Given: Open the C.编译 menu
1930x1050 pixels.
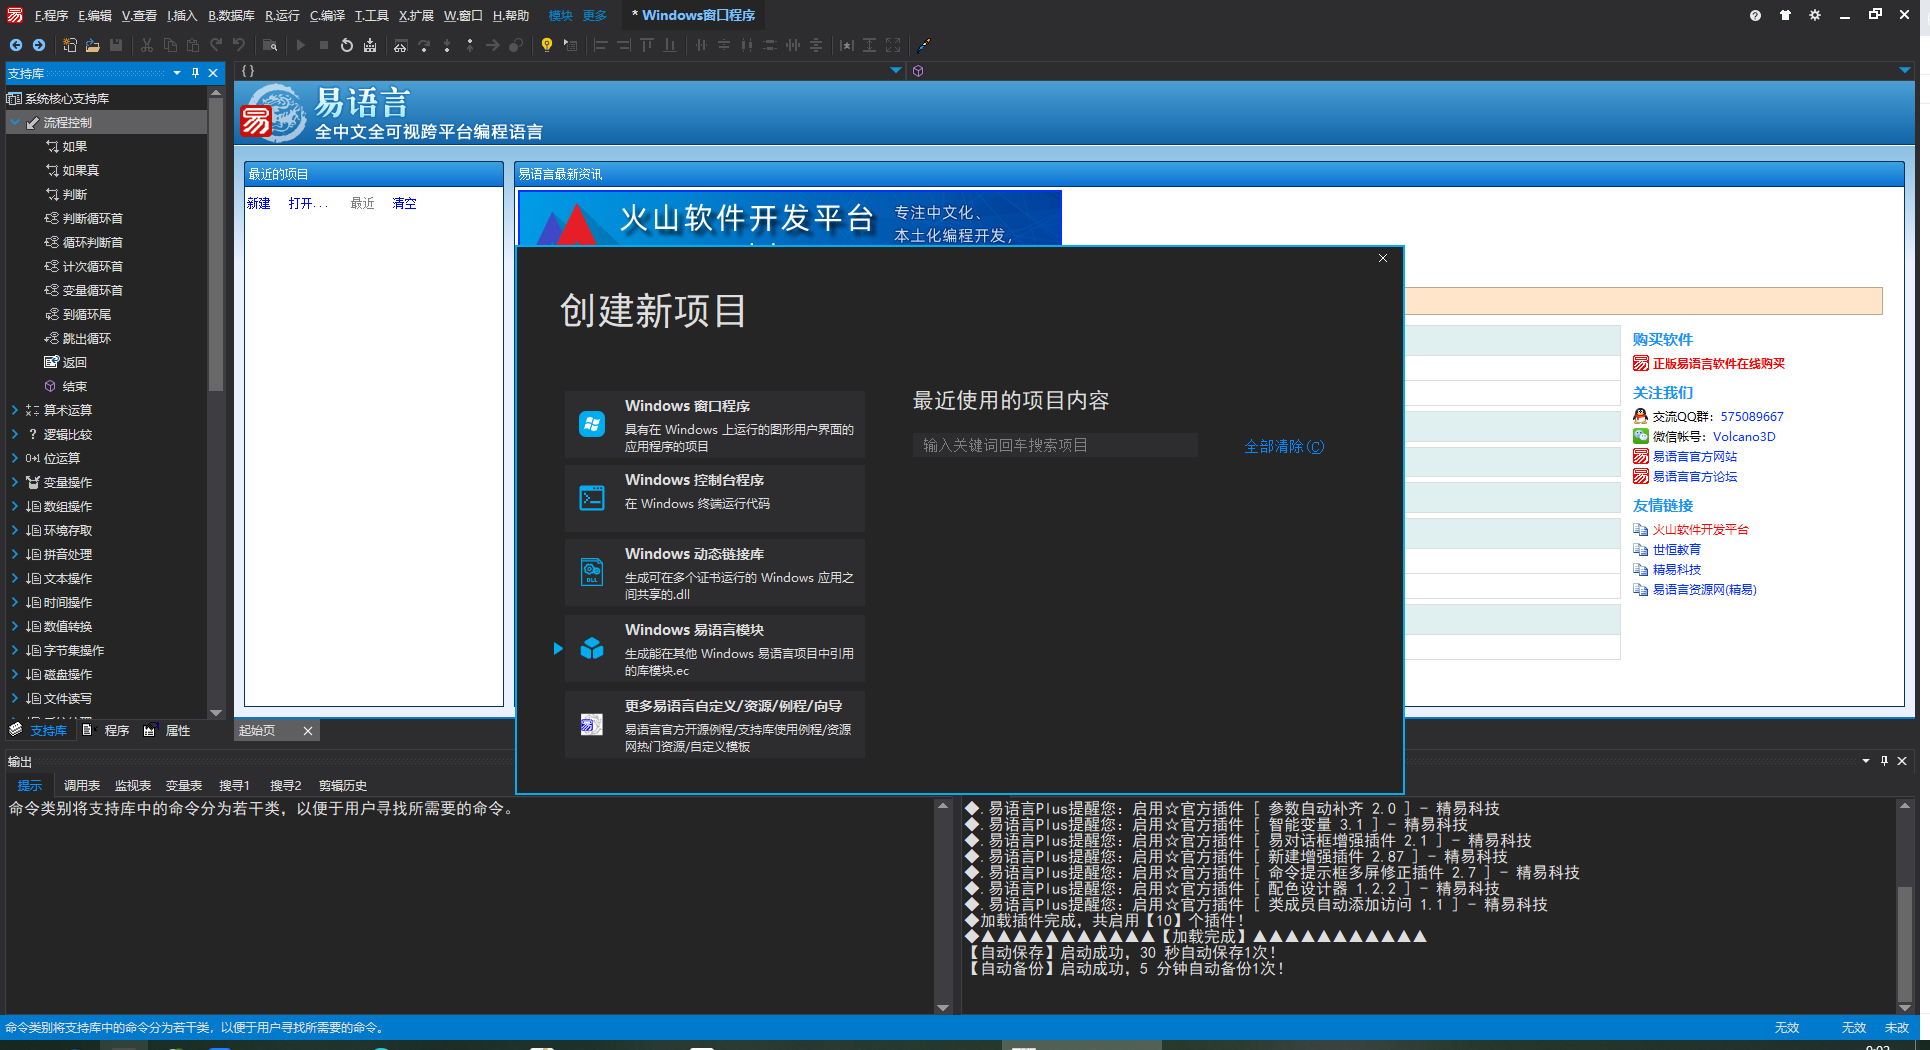Looking at the screenshot, I should pos(327,15).
